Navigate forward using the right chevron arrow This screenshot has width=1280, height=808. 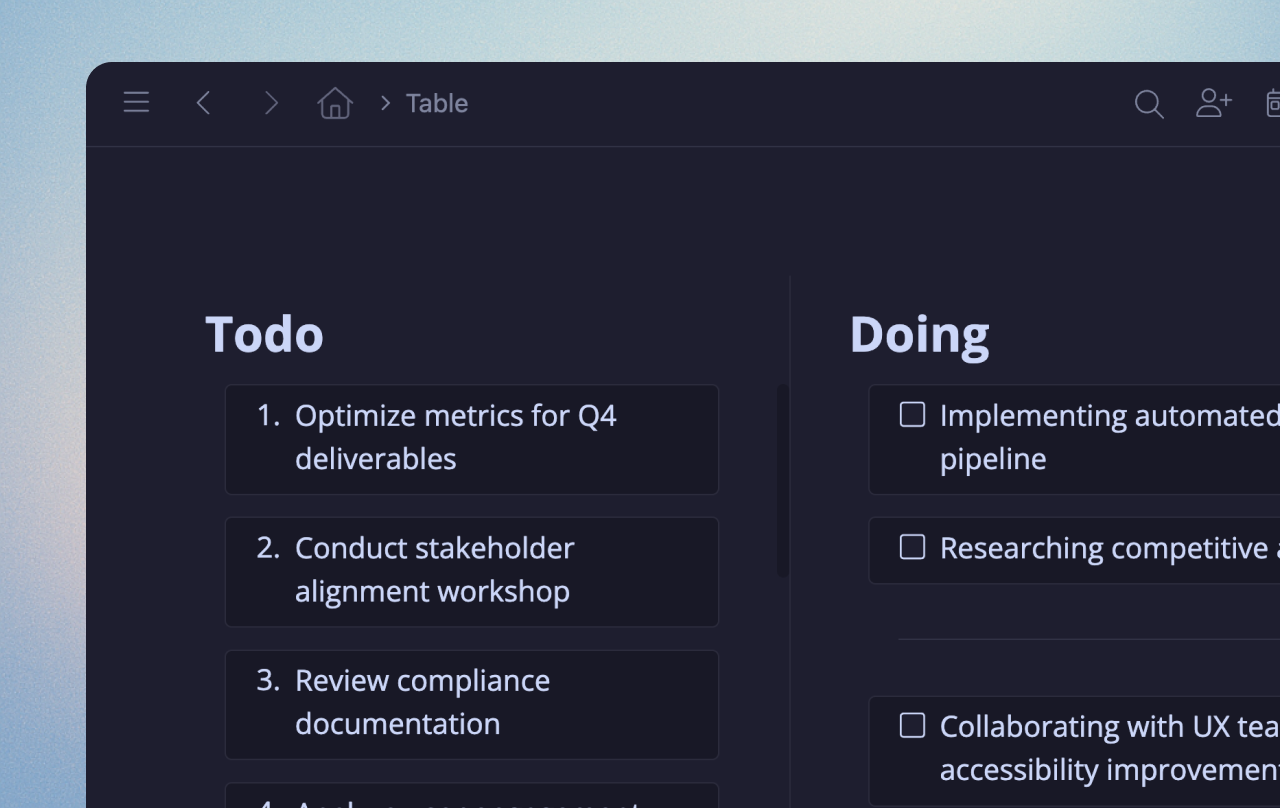[271, 102]
